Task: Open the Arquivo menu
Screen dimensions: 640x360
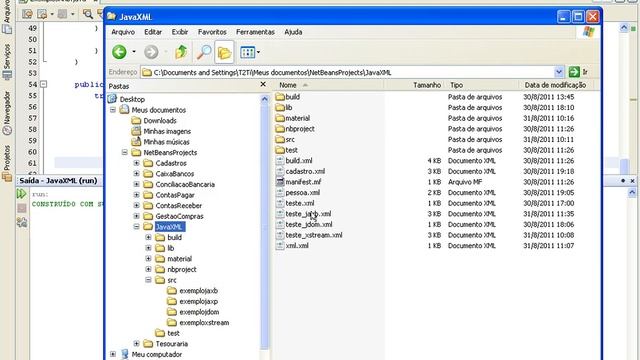Action: click(123, 32)
